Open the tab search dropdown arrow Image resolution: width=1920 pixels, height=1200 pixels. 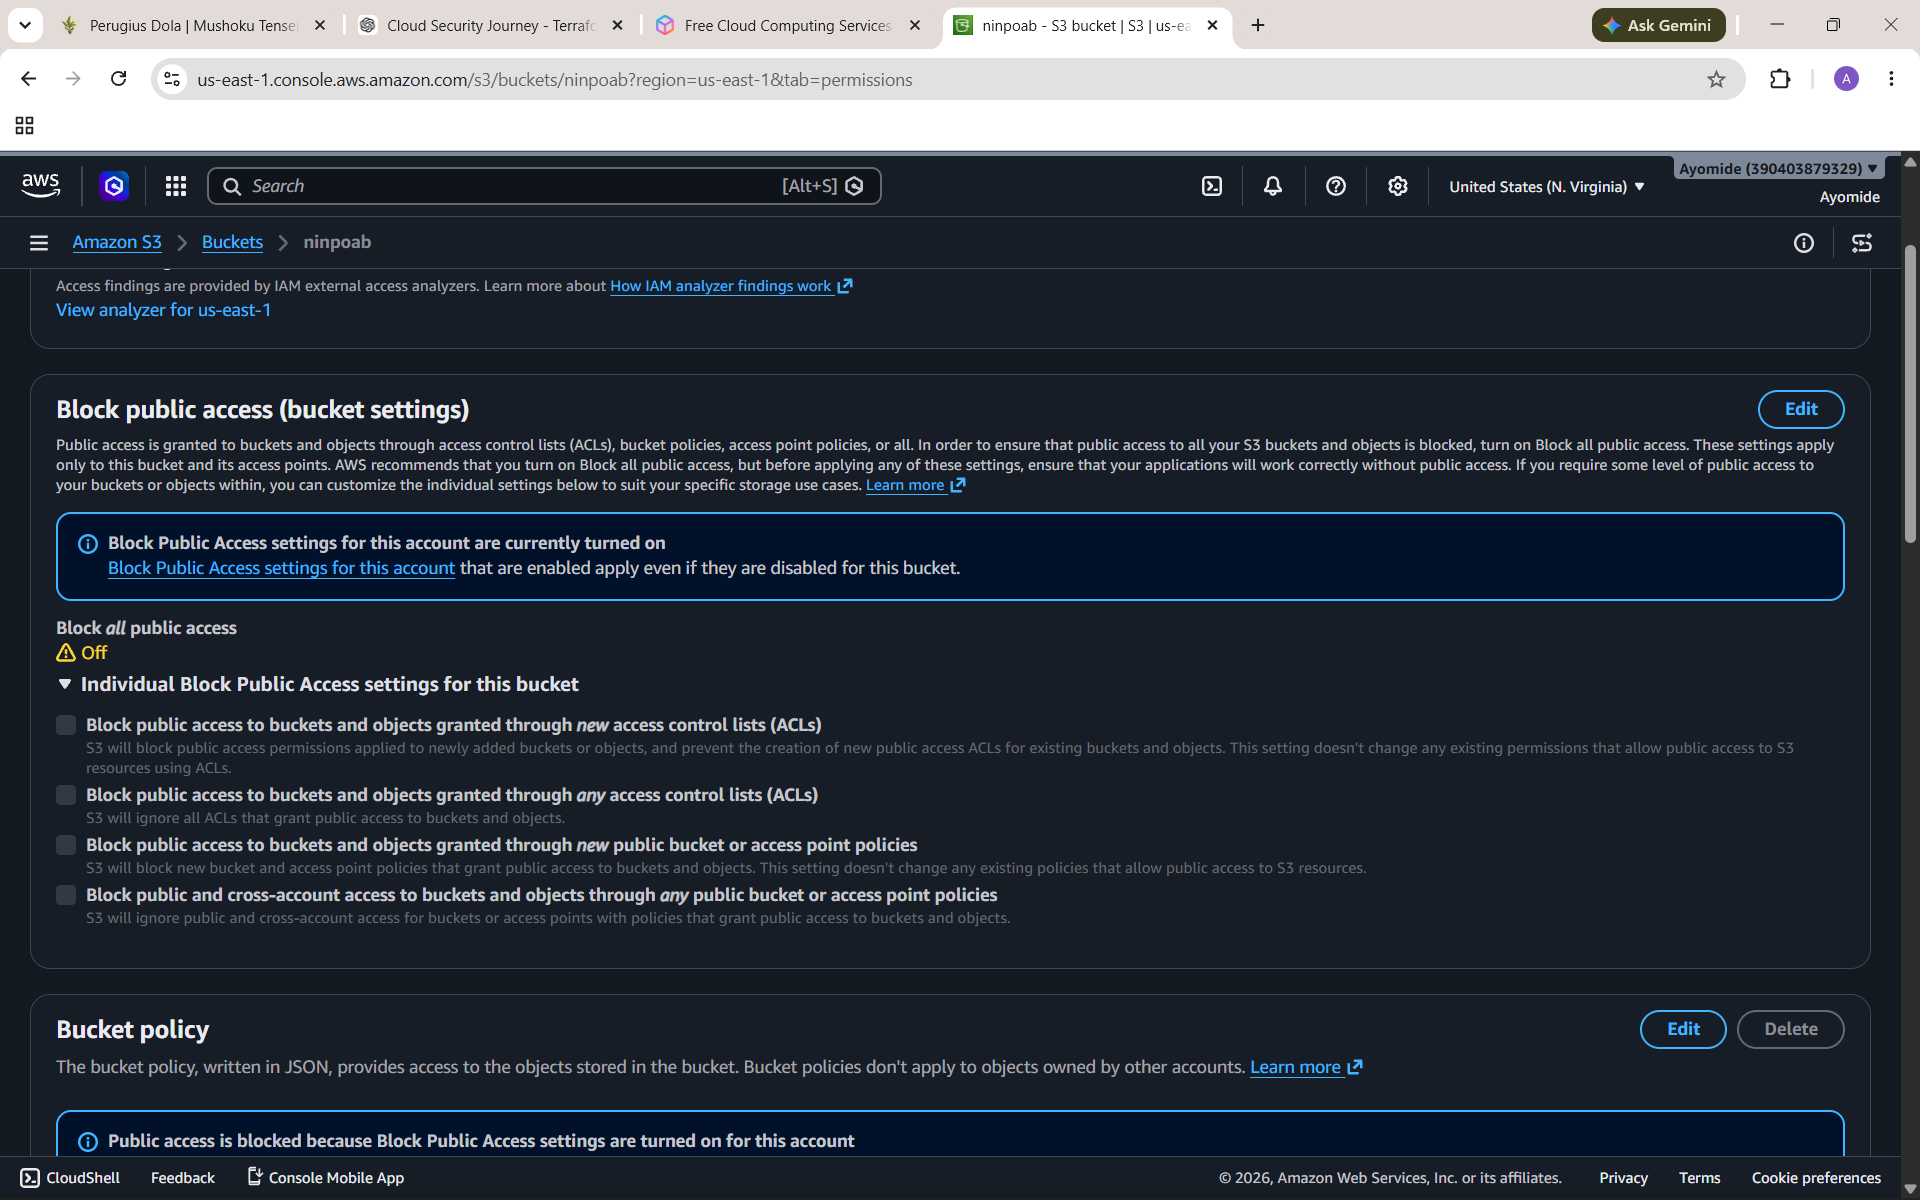25,25
